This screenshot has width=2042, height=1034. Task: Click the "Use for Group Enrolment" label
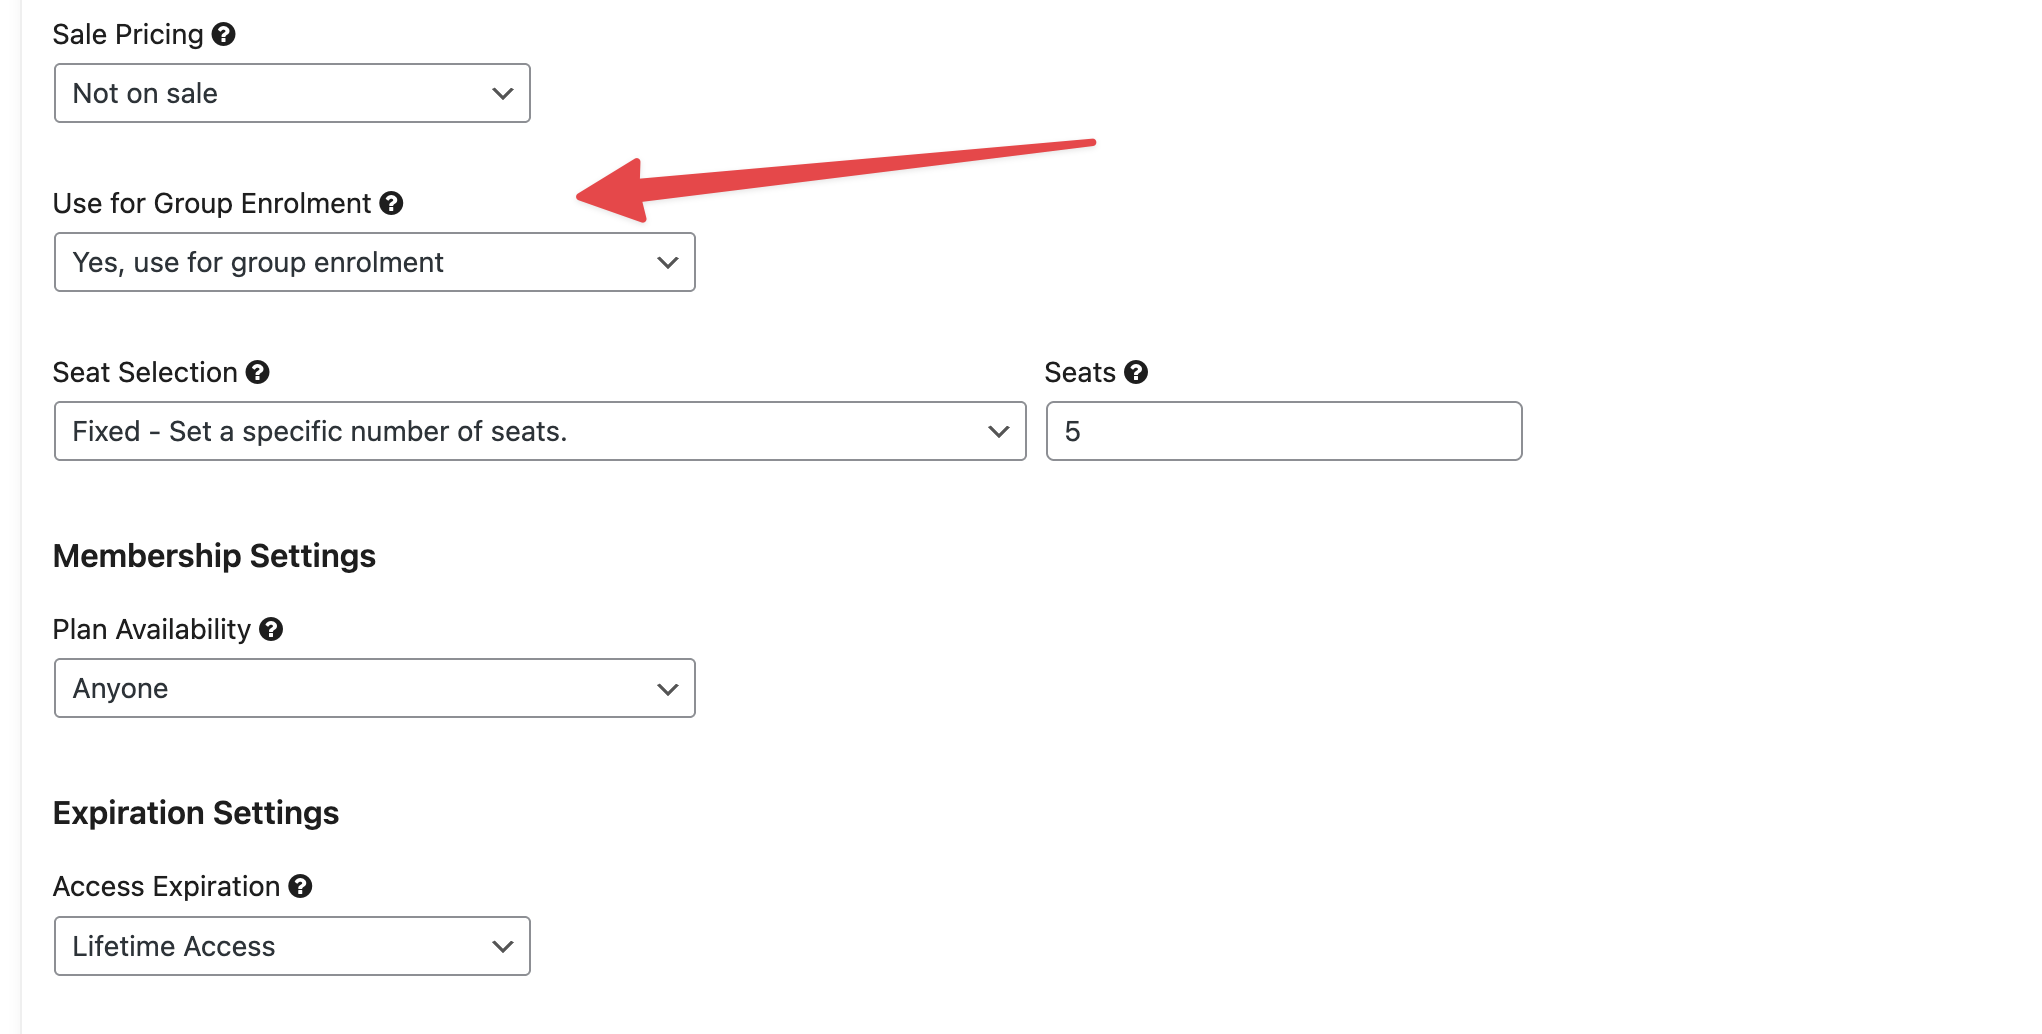coord(212,204)
